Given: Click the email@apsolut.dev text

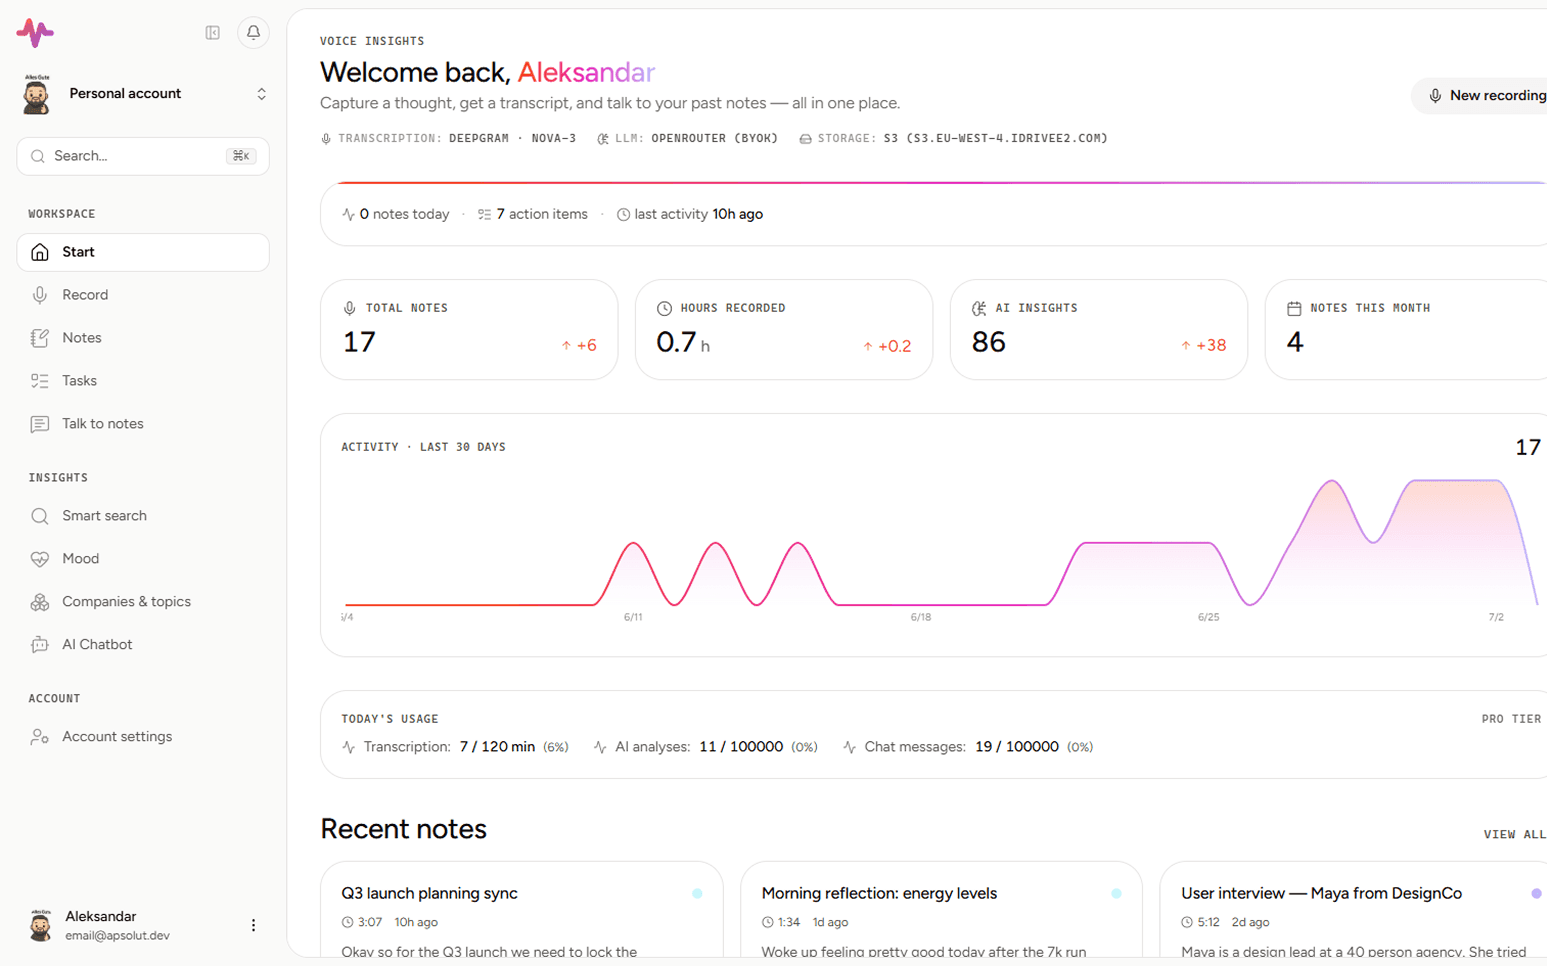Looking at the screenshot, I should (117, 937).
